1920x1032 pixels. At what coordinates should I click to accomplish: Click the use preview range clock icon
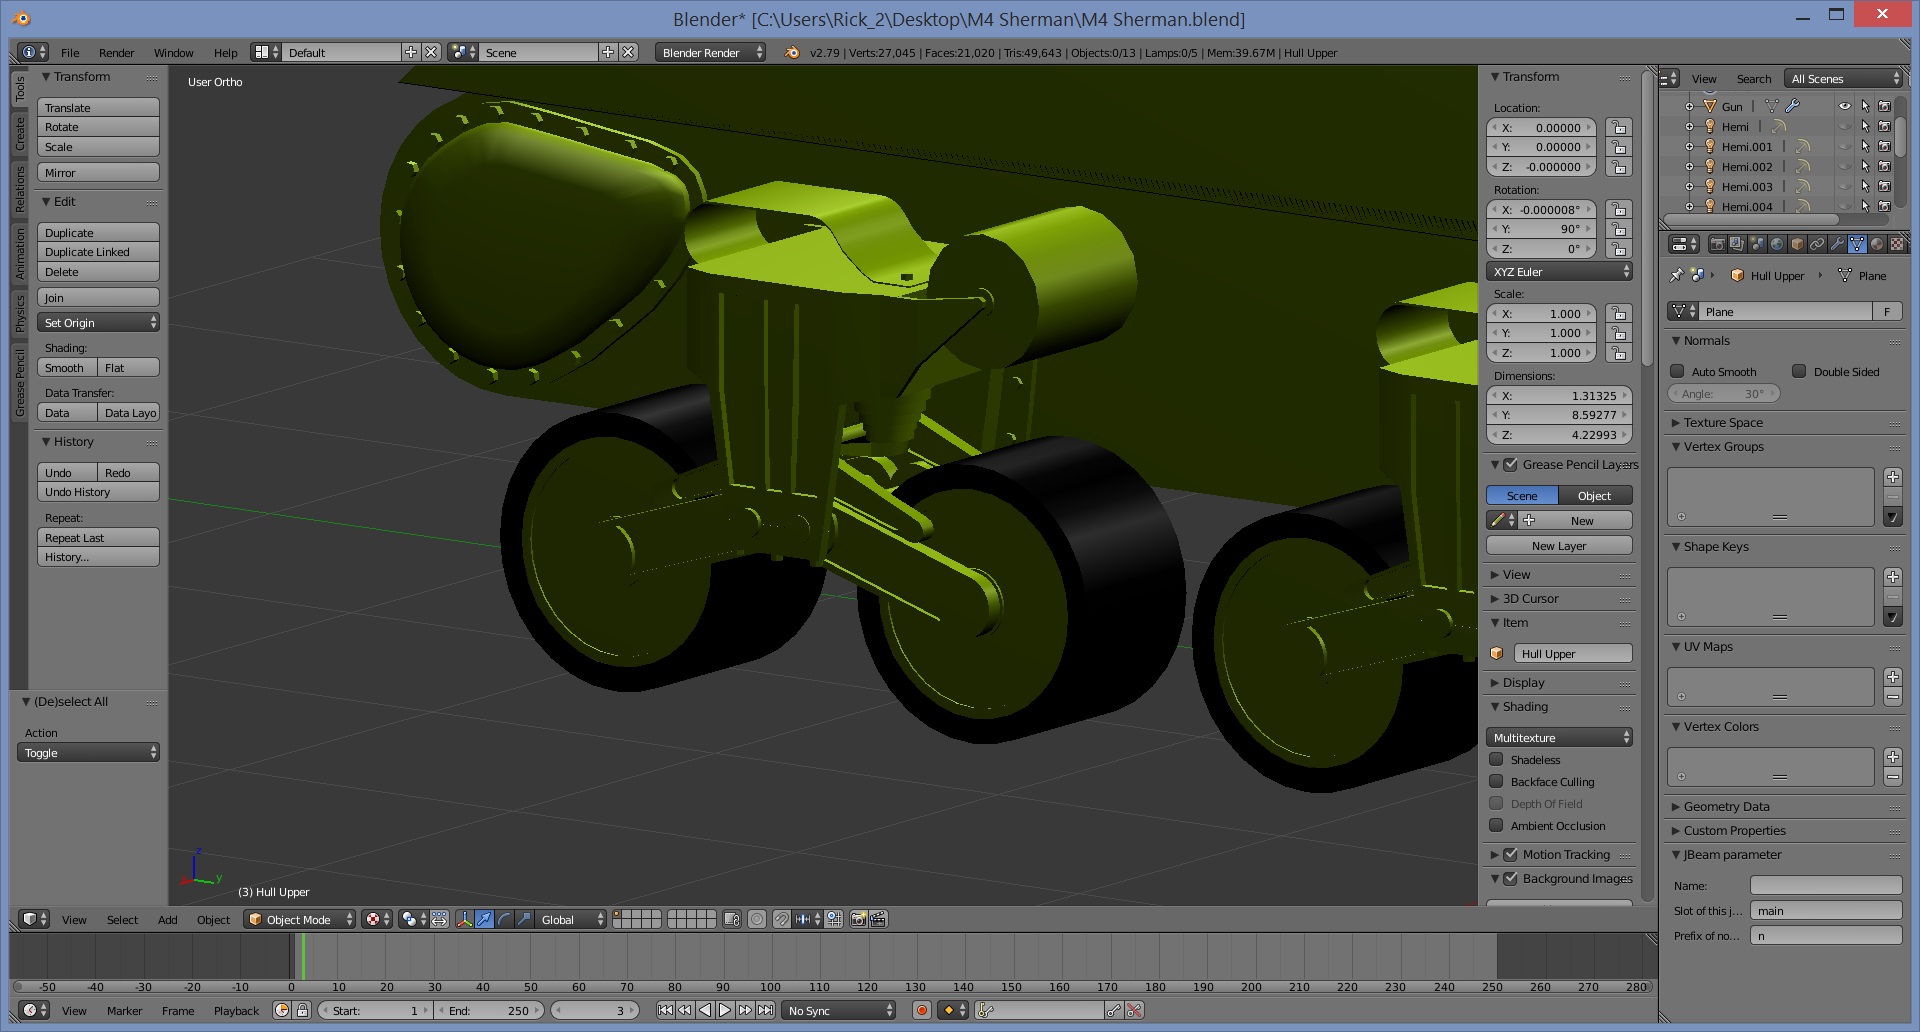(x=283, y=1010)
